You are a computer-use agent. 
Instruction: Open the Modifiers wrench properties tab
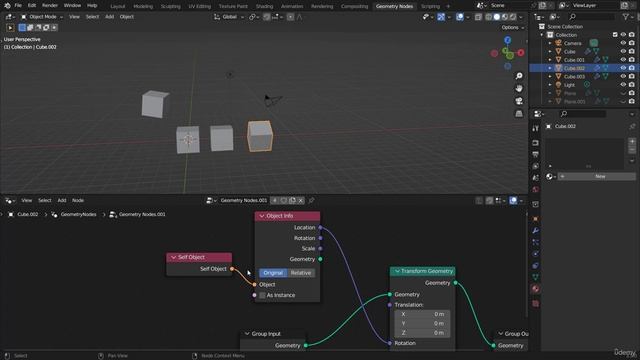tap(536, 231)
